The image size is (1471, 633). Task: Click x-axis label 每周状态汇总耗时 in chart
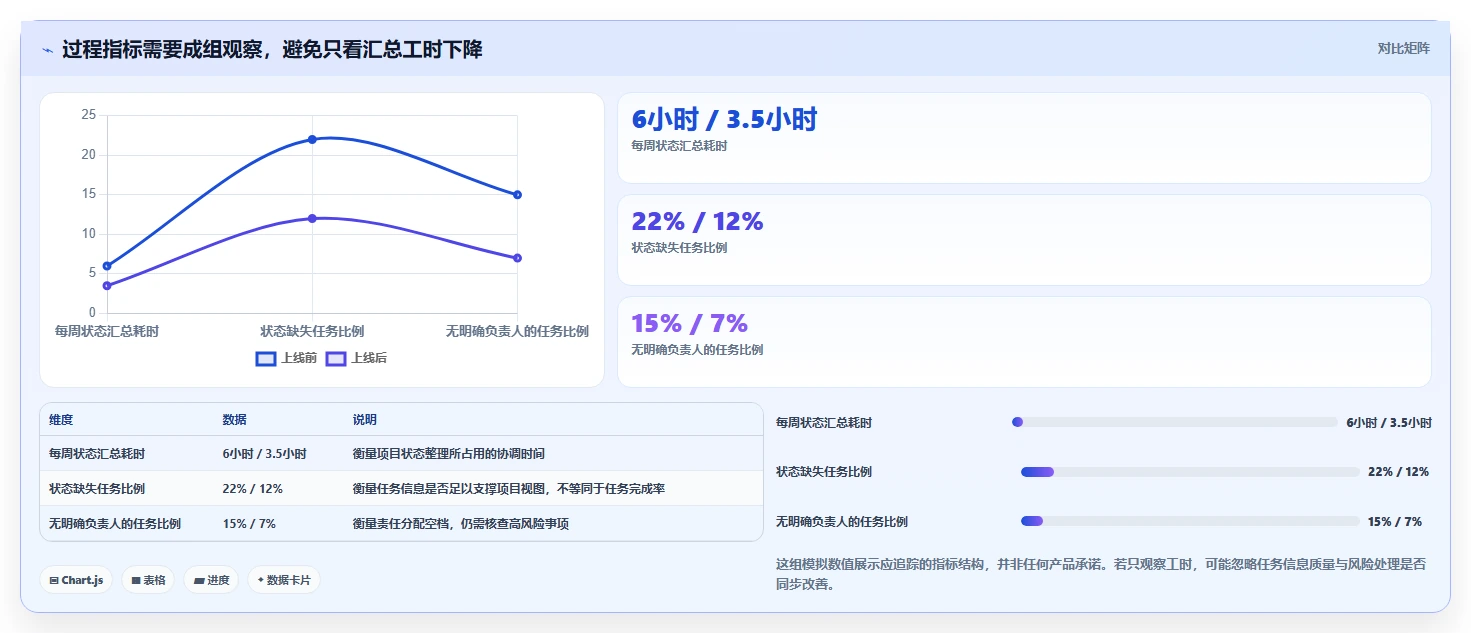pyautogui.click(x=107, y=331)
